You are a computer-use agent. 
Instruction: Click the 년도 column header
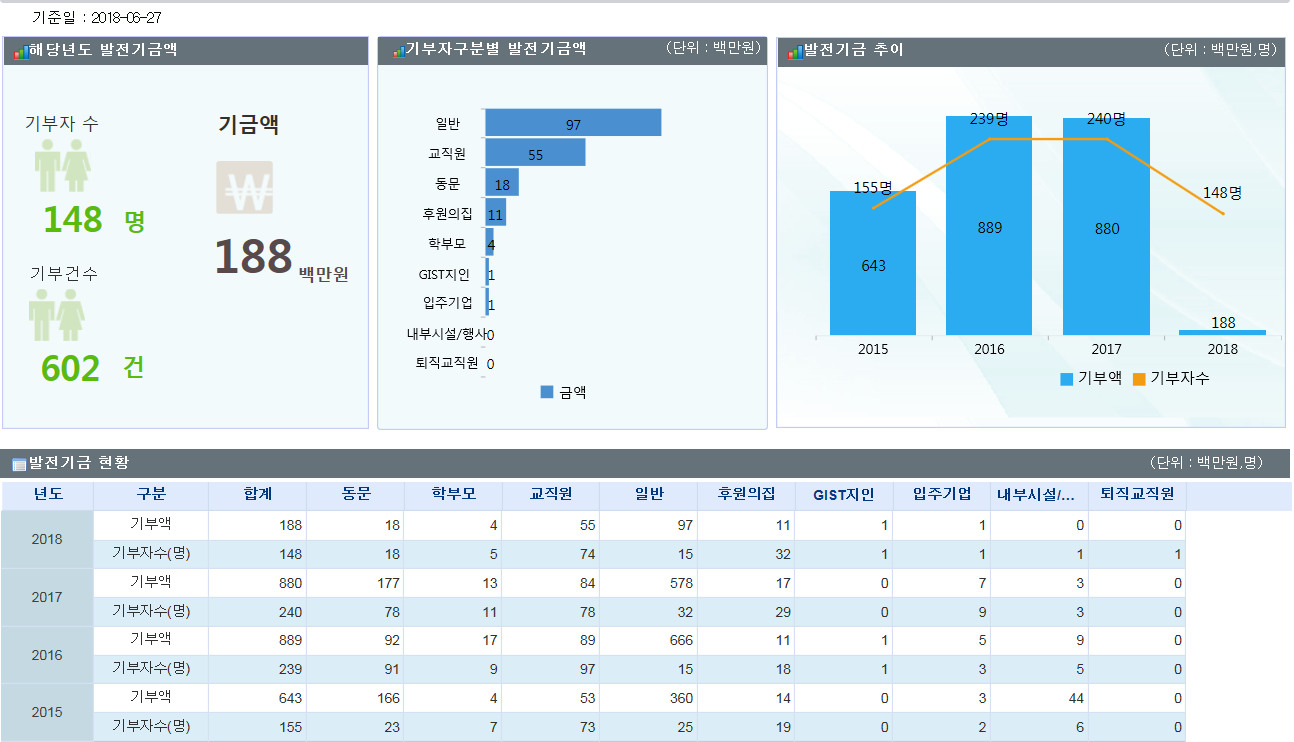[x=48, y=495]
